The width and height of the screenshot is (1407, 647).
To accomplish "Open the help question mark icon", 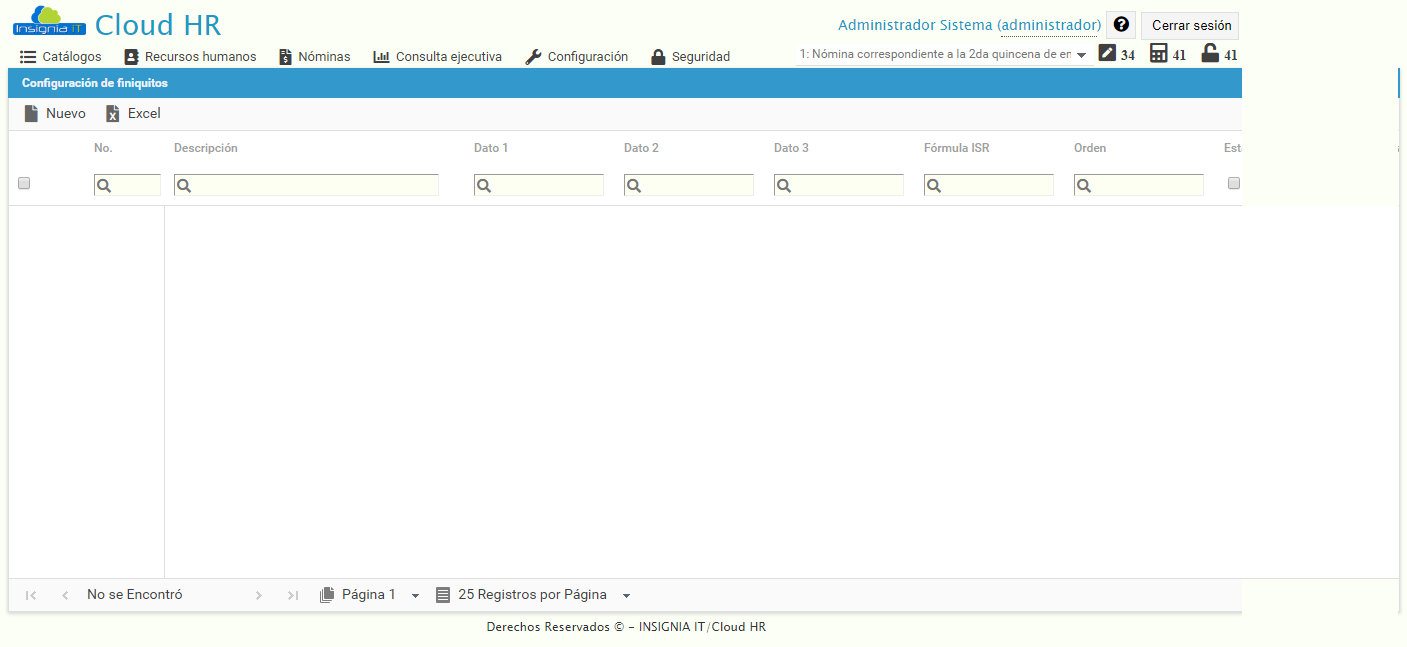I will pyautogui.click(x=1120, y=24).
